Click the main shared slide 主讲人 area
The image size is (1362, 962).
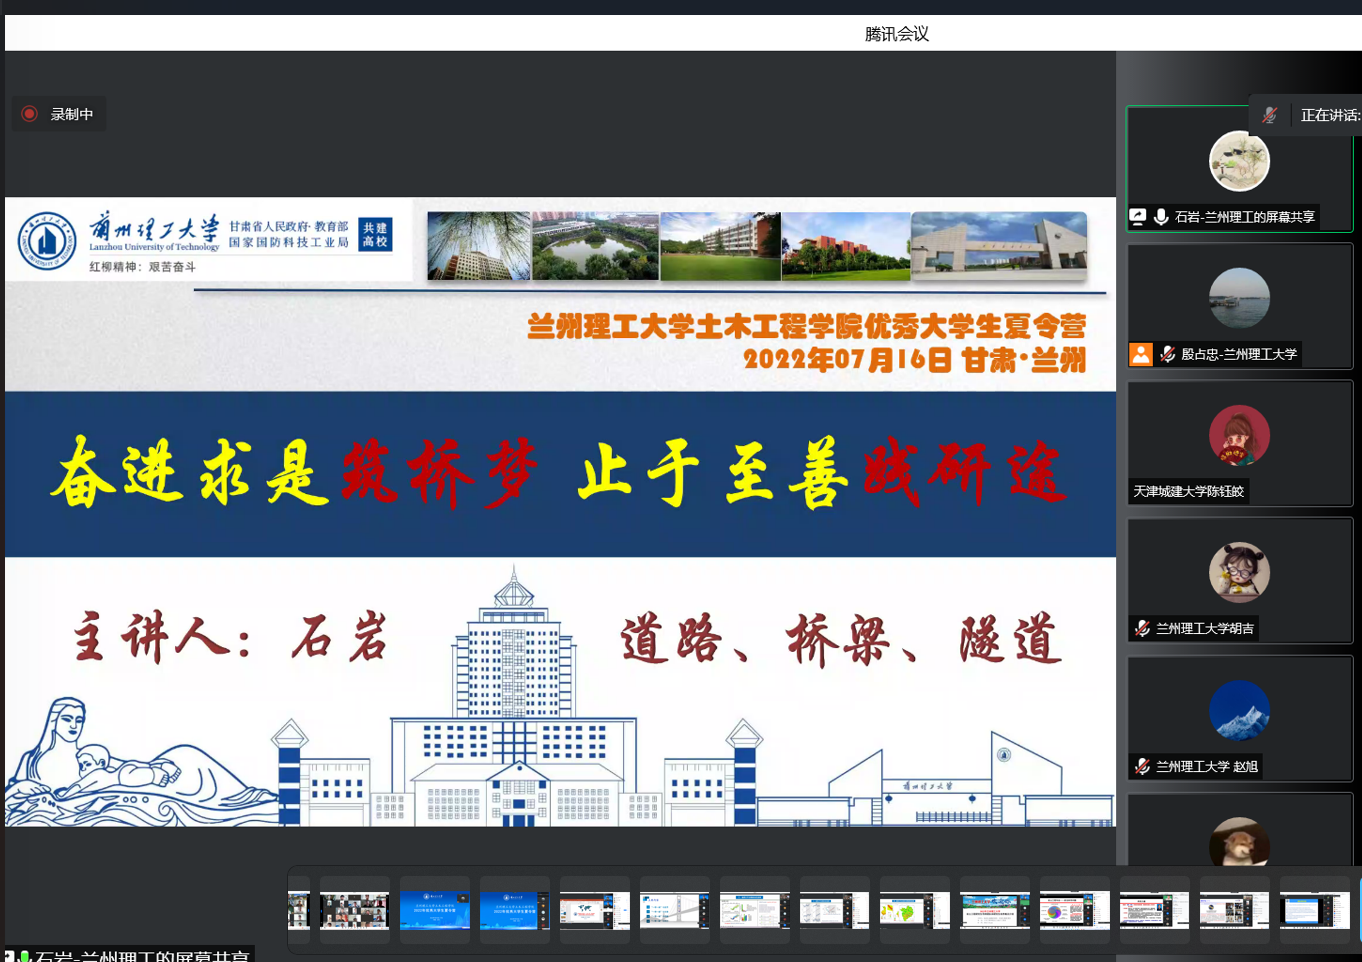tap(230, 638)
